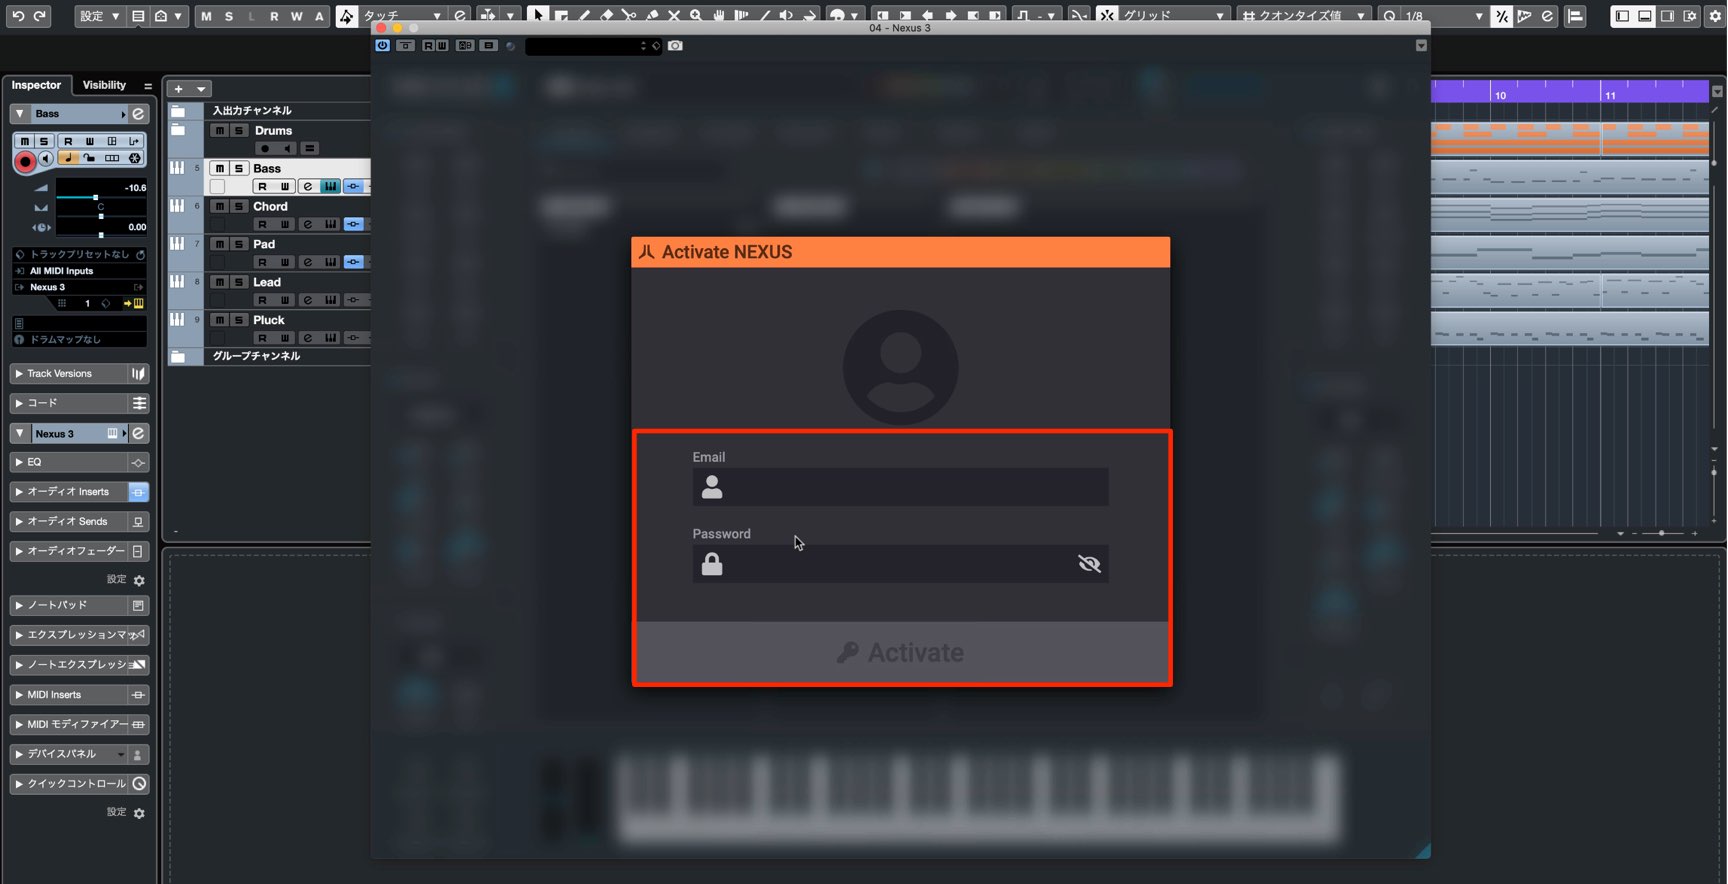This screenshot has width=1728, height=884.
Task: Open the 設定 dropdown in toolbar
Action: (x=99, y=16)
